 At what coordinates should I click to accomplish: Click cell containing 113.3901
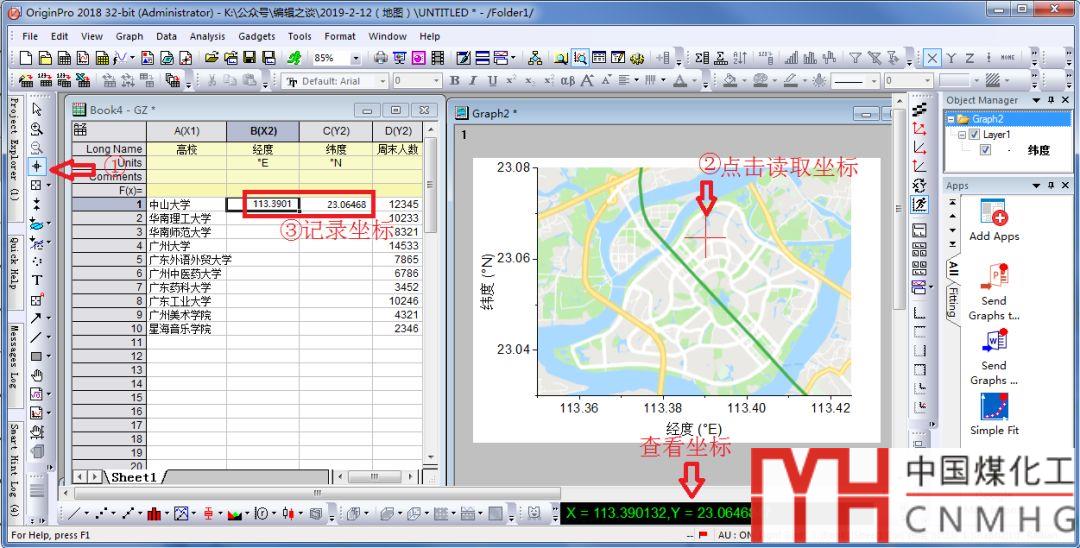point(263,204)
